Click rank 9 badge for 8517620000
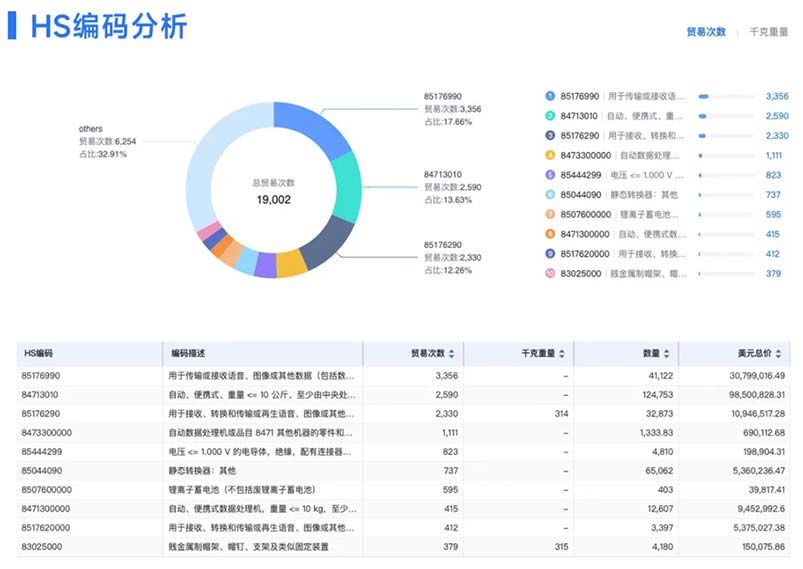The width and height of the screenshot is (803, 569). click(x=550, y=254)
